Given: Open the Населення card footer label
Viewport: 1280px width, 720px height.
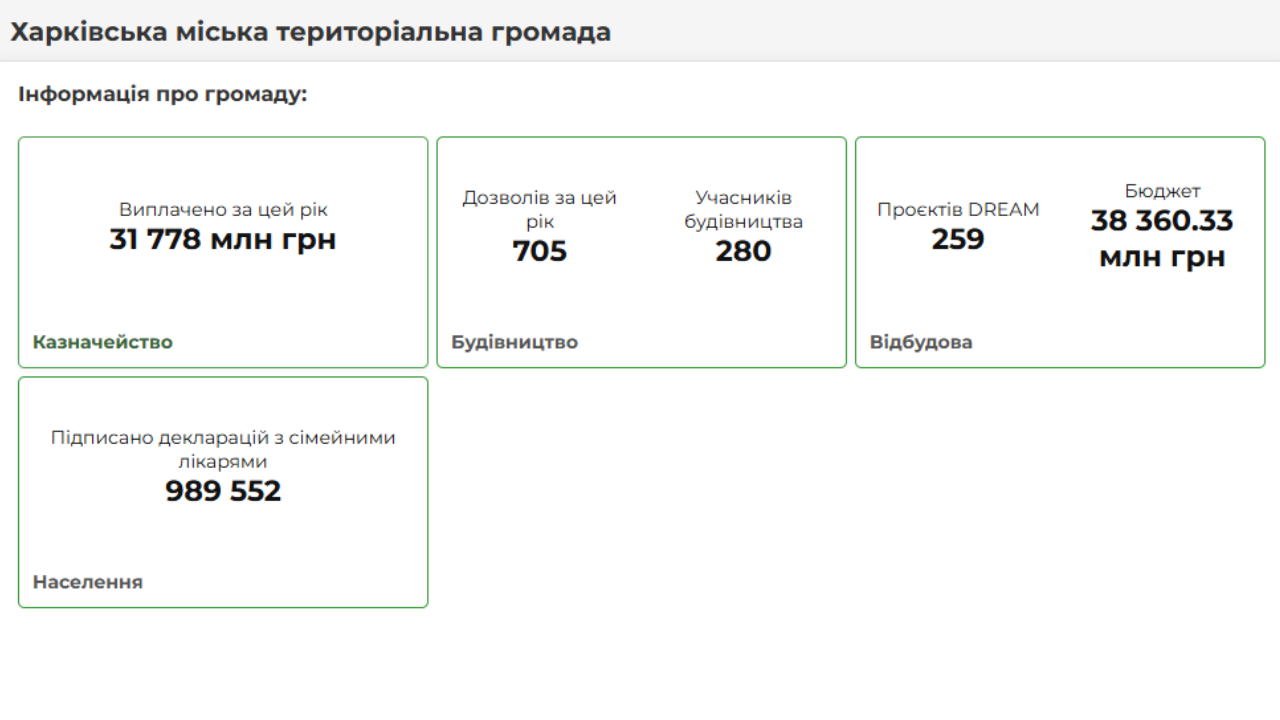Looking at the screenshot, I should pos(87,582).
